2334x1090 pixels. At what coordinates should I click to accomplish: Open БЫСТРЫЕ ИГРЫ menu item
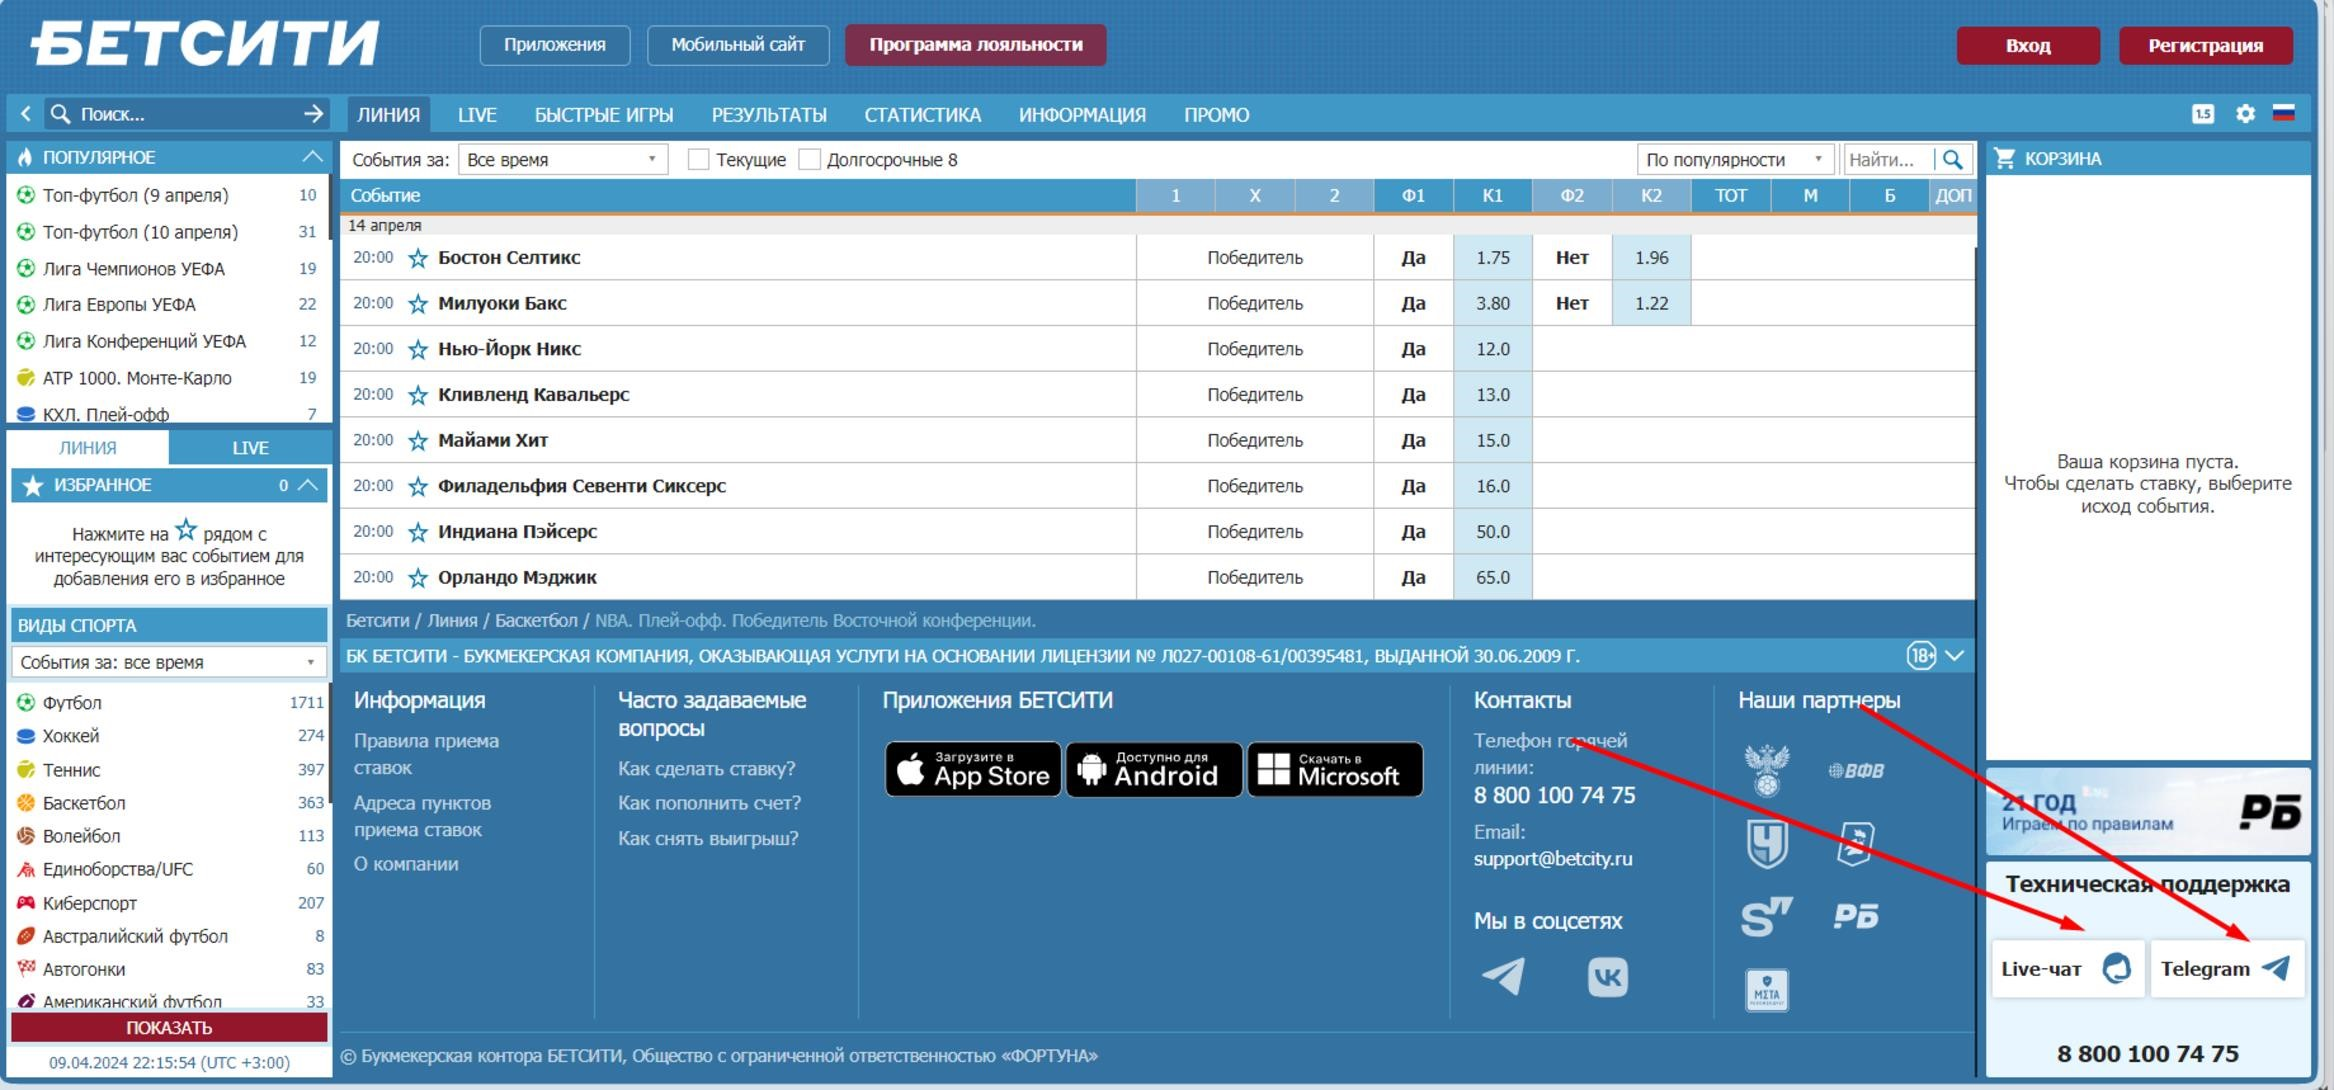coord(604,115)
